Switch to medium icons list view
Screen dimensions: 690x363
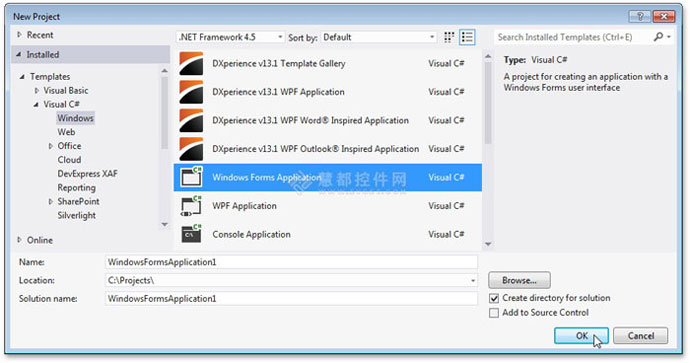(x=467, y=37)
